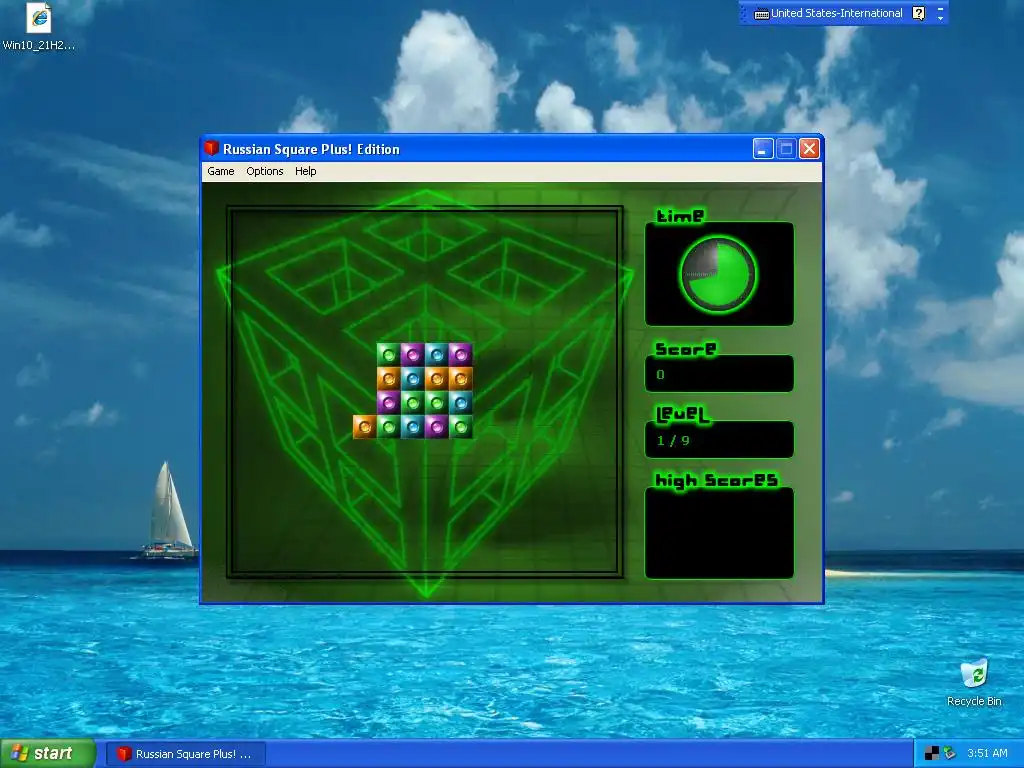Click the blue block in the top row

click(x=436, y=355)
